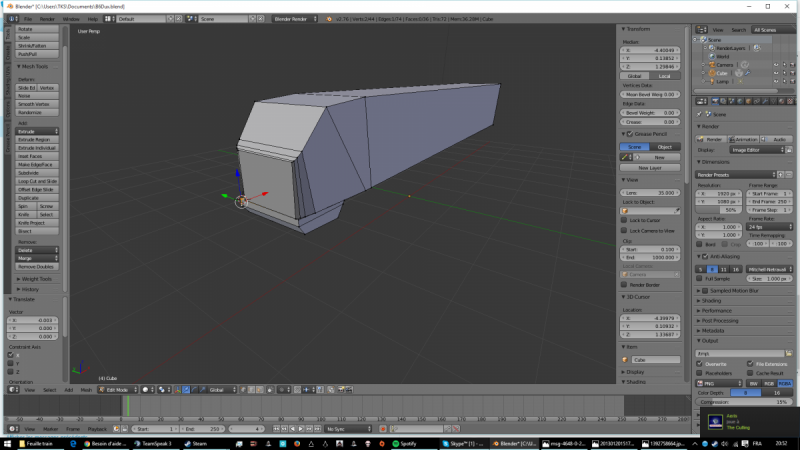Open the Image Editor display dropdown
The height and width of the screenshot is (450, 800).
pyautogui.click(x=757, y=150)
